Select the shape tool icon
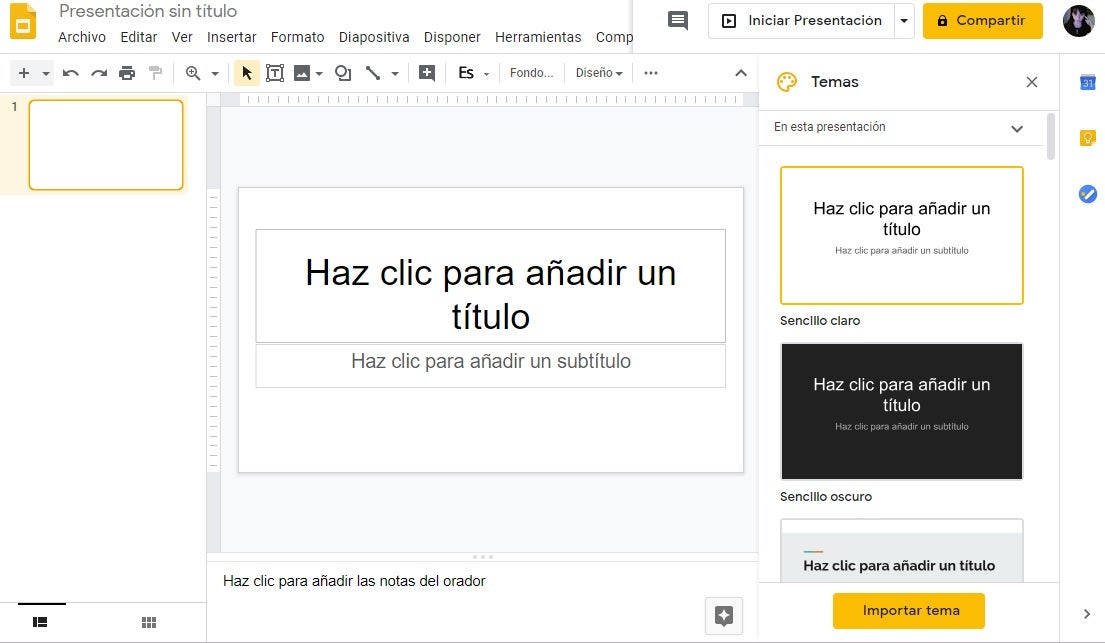1105x643 pixels. (343, 73)
